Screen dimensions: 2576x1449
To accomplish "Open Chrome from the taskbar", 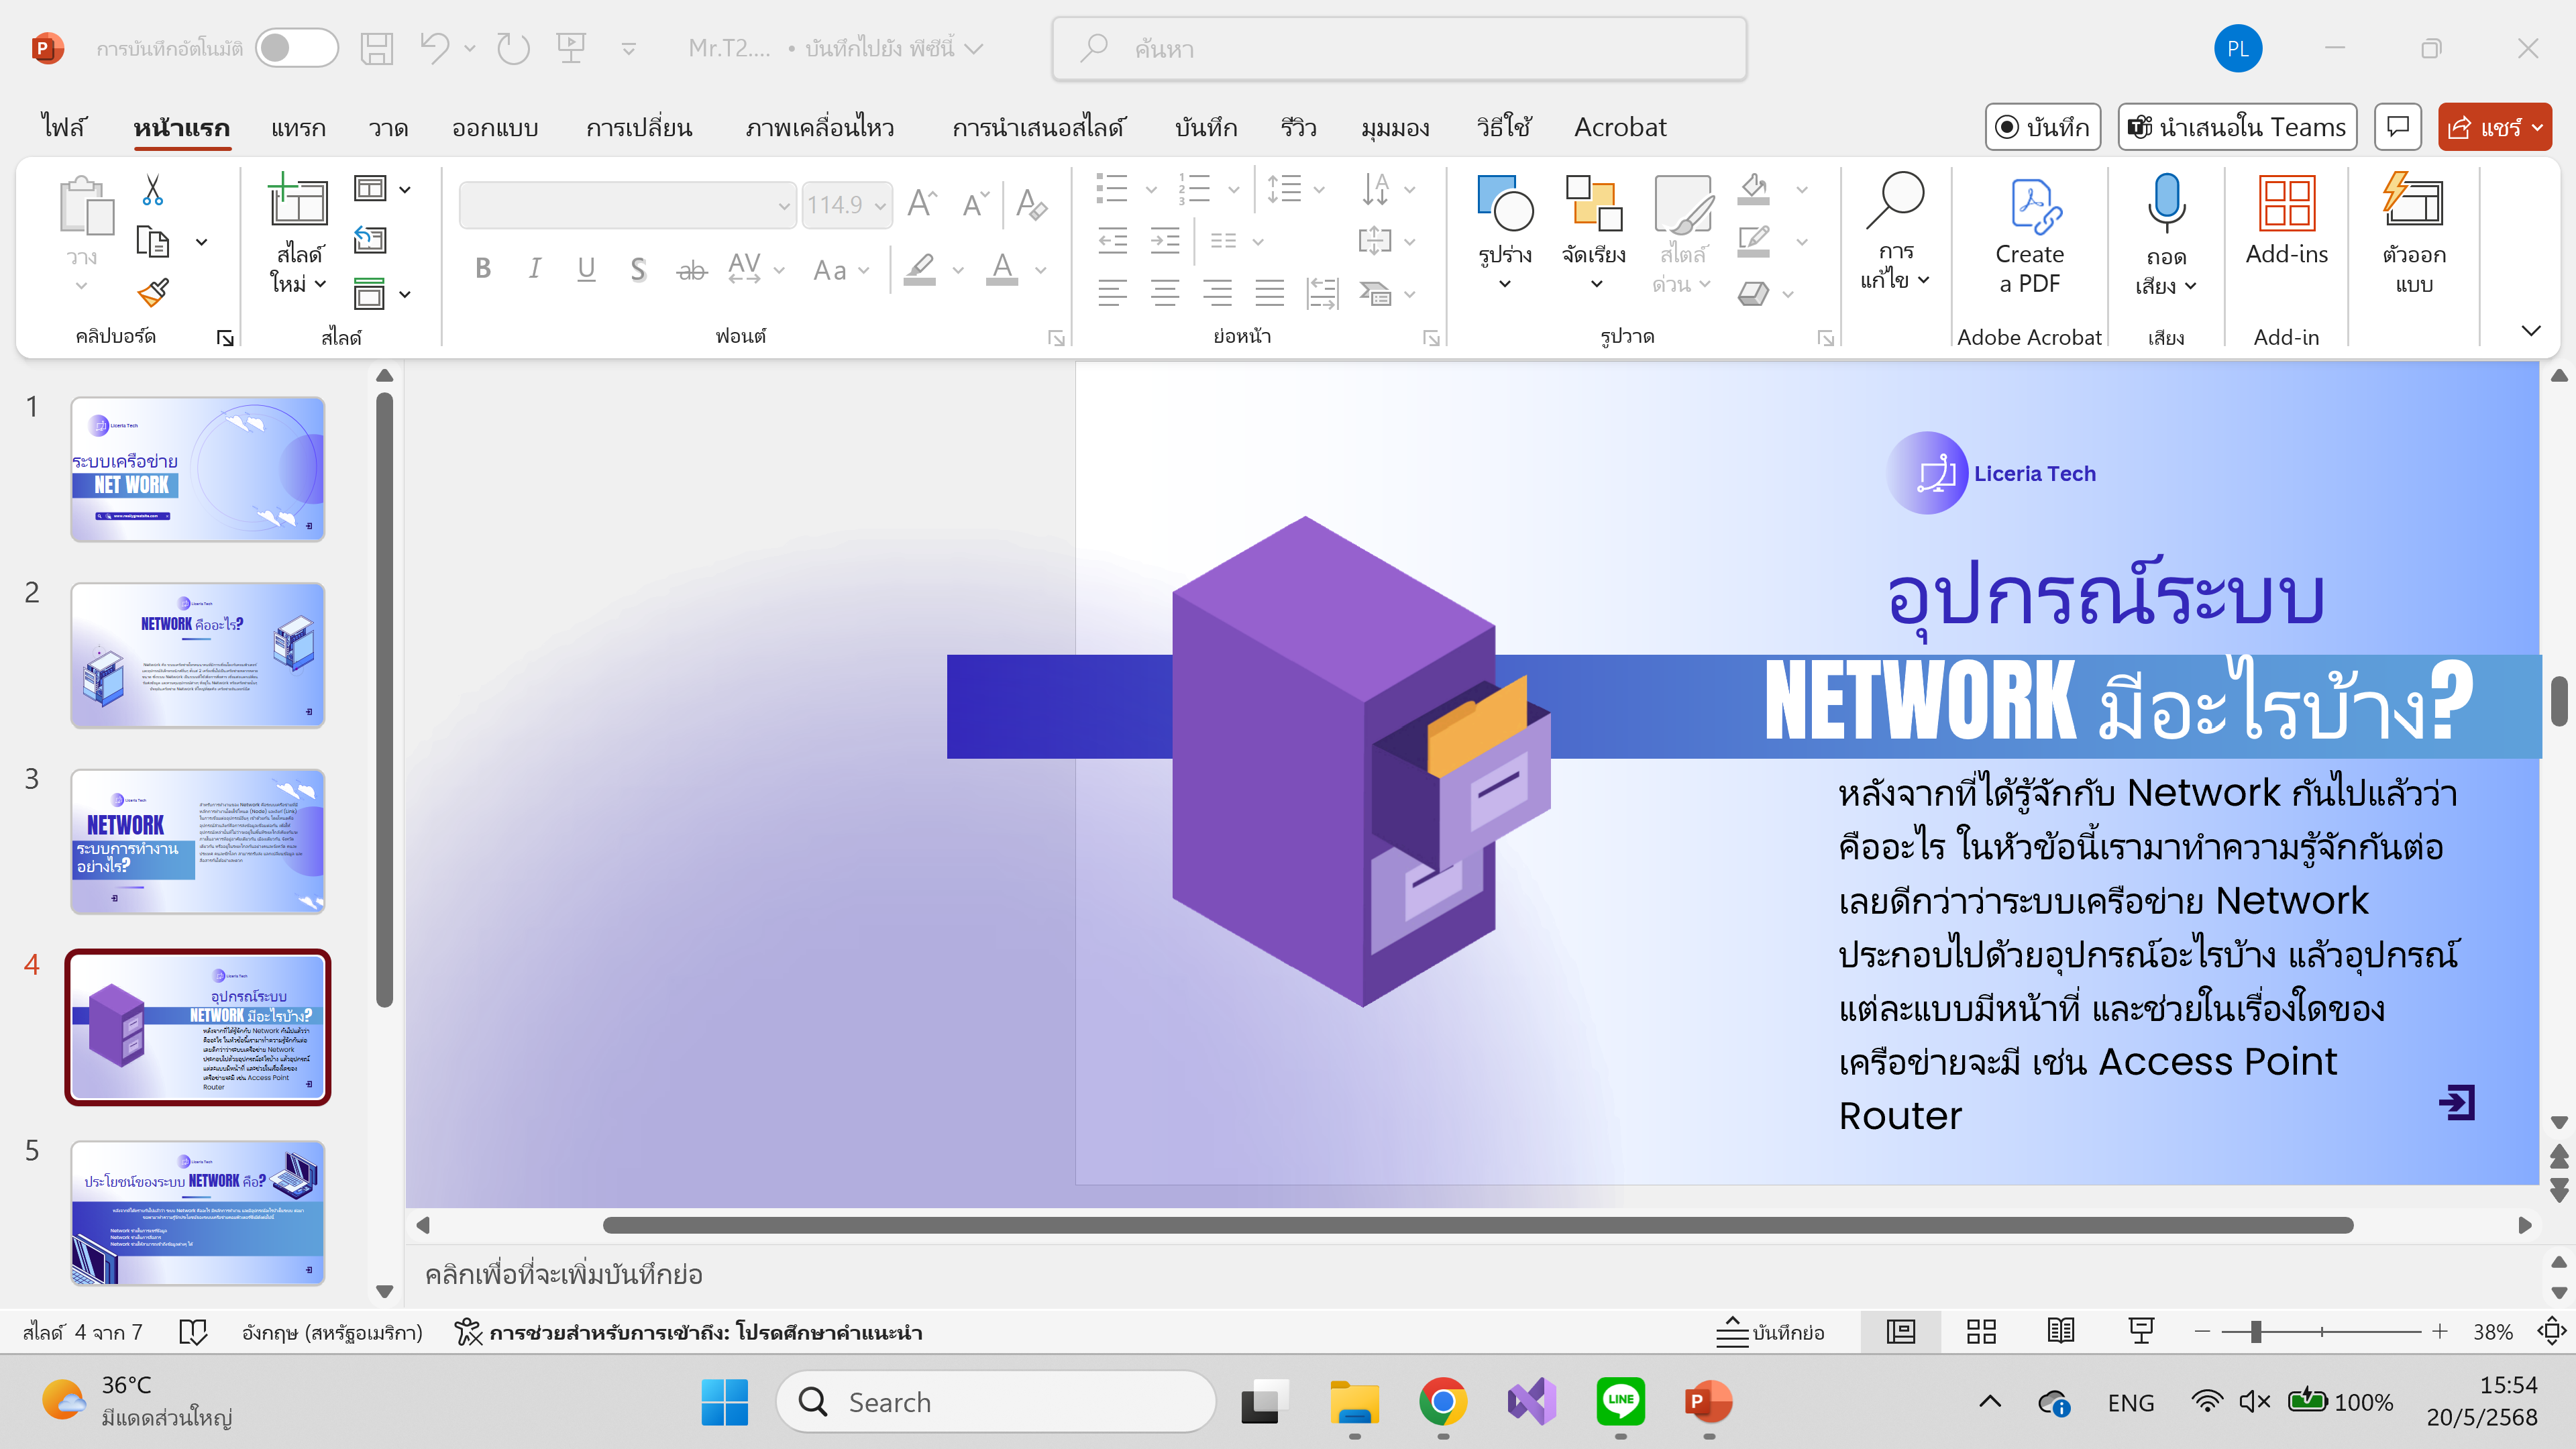I will [x=1442, y=1402].
